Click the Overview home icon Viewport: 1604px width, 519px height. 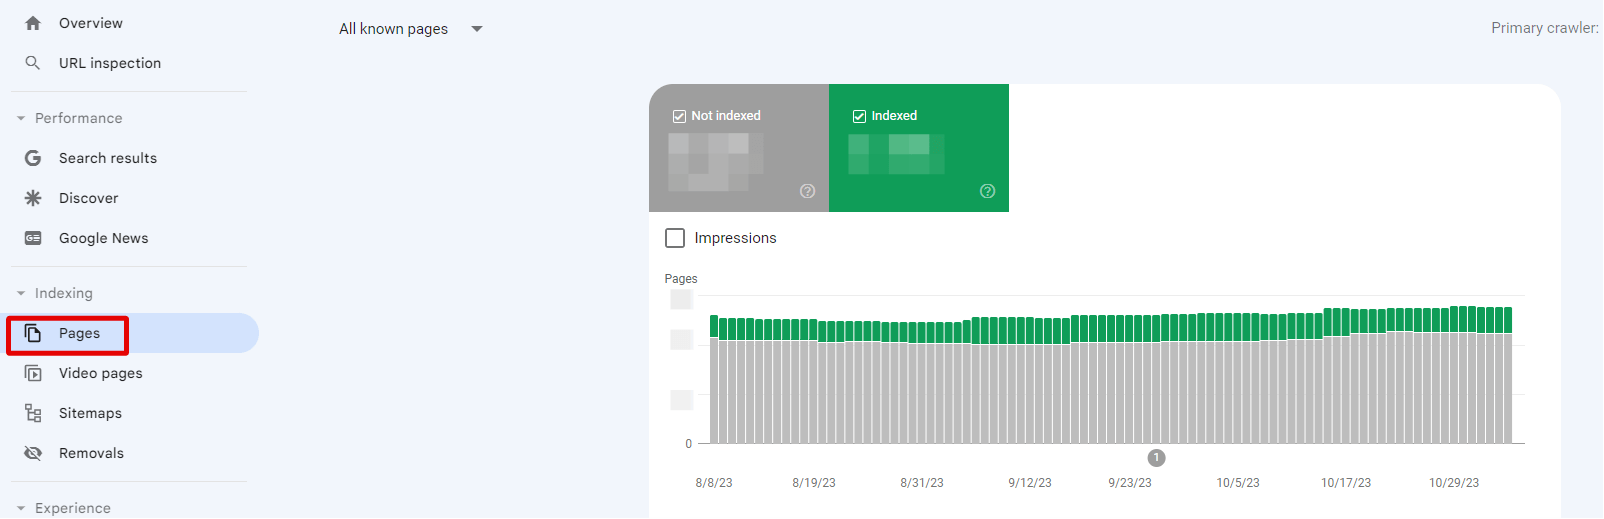(33, 23)
